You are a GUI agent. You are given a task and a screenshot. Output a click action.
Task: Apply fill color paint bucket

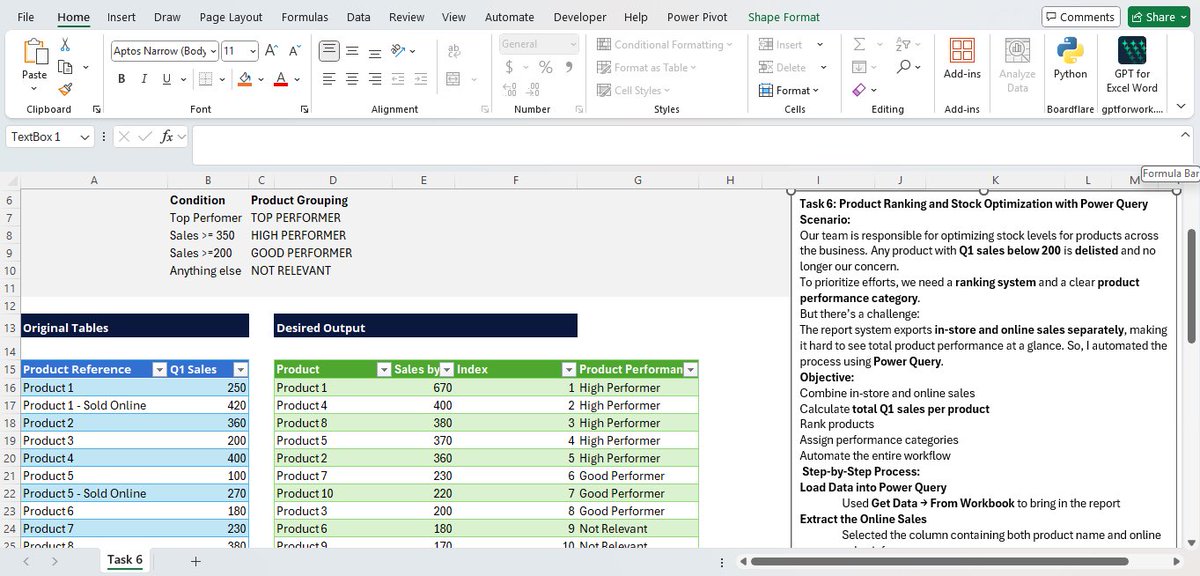pyautogui.click(x=246, y=79)
